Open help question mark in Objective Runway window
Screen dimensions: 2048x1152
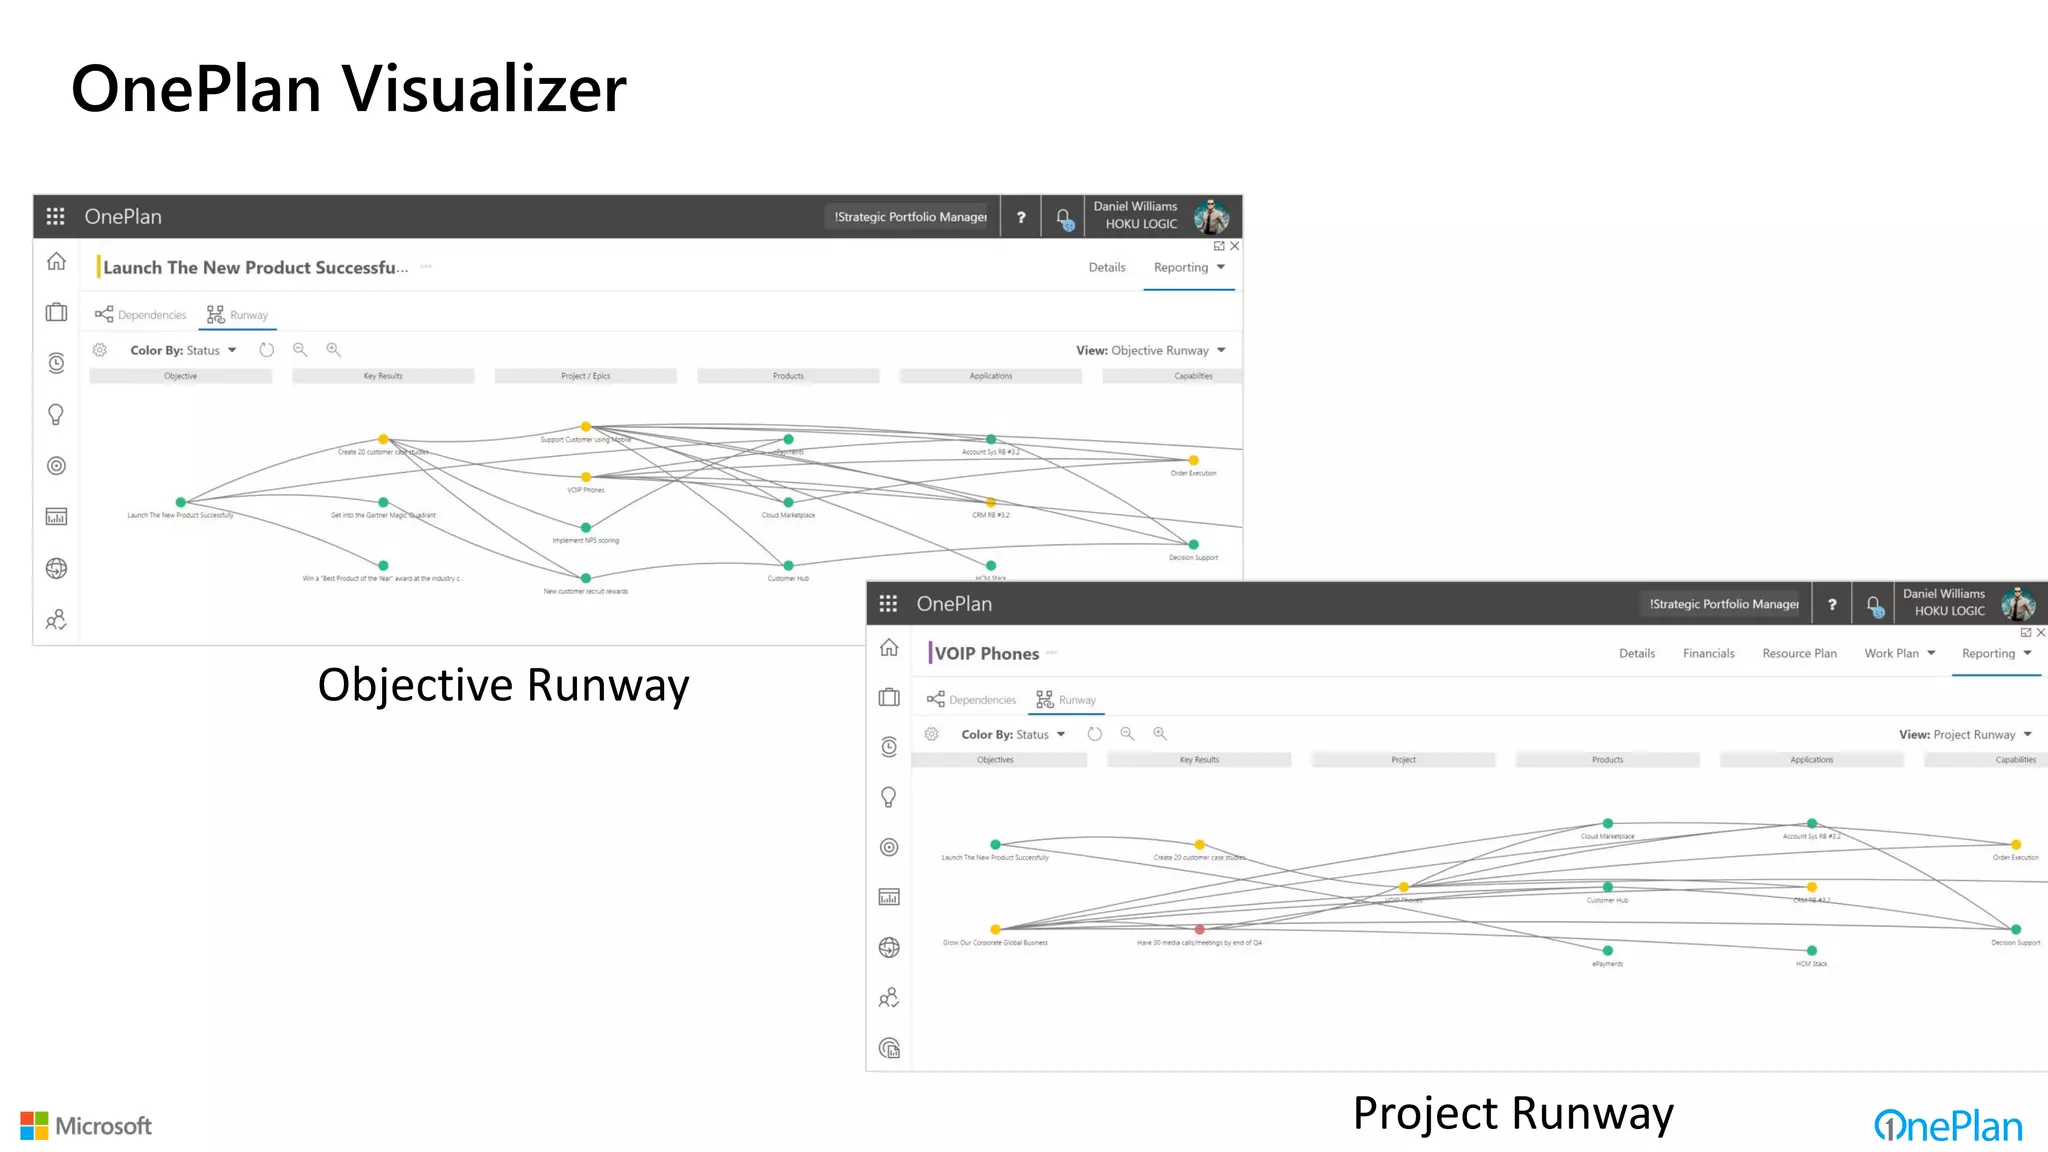(1021, 217)
